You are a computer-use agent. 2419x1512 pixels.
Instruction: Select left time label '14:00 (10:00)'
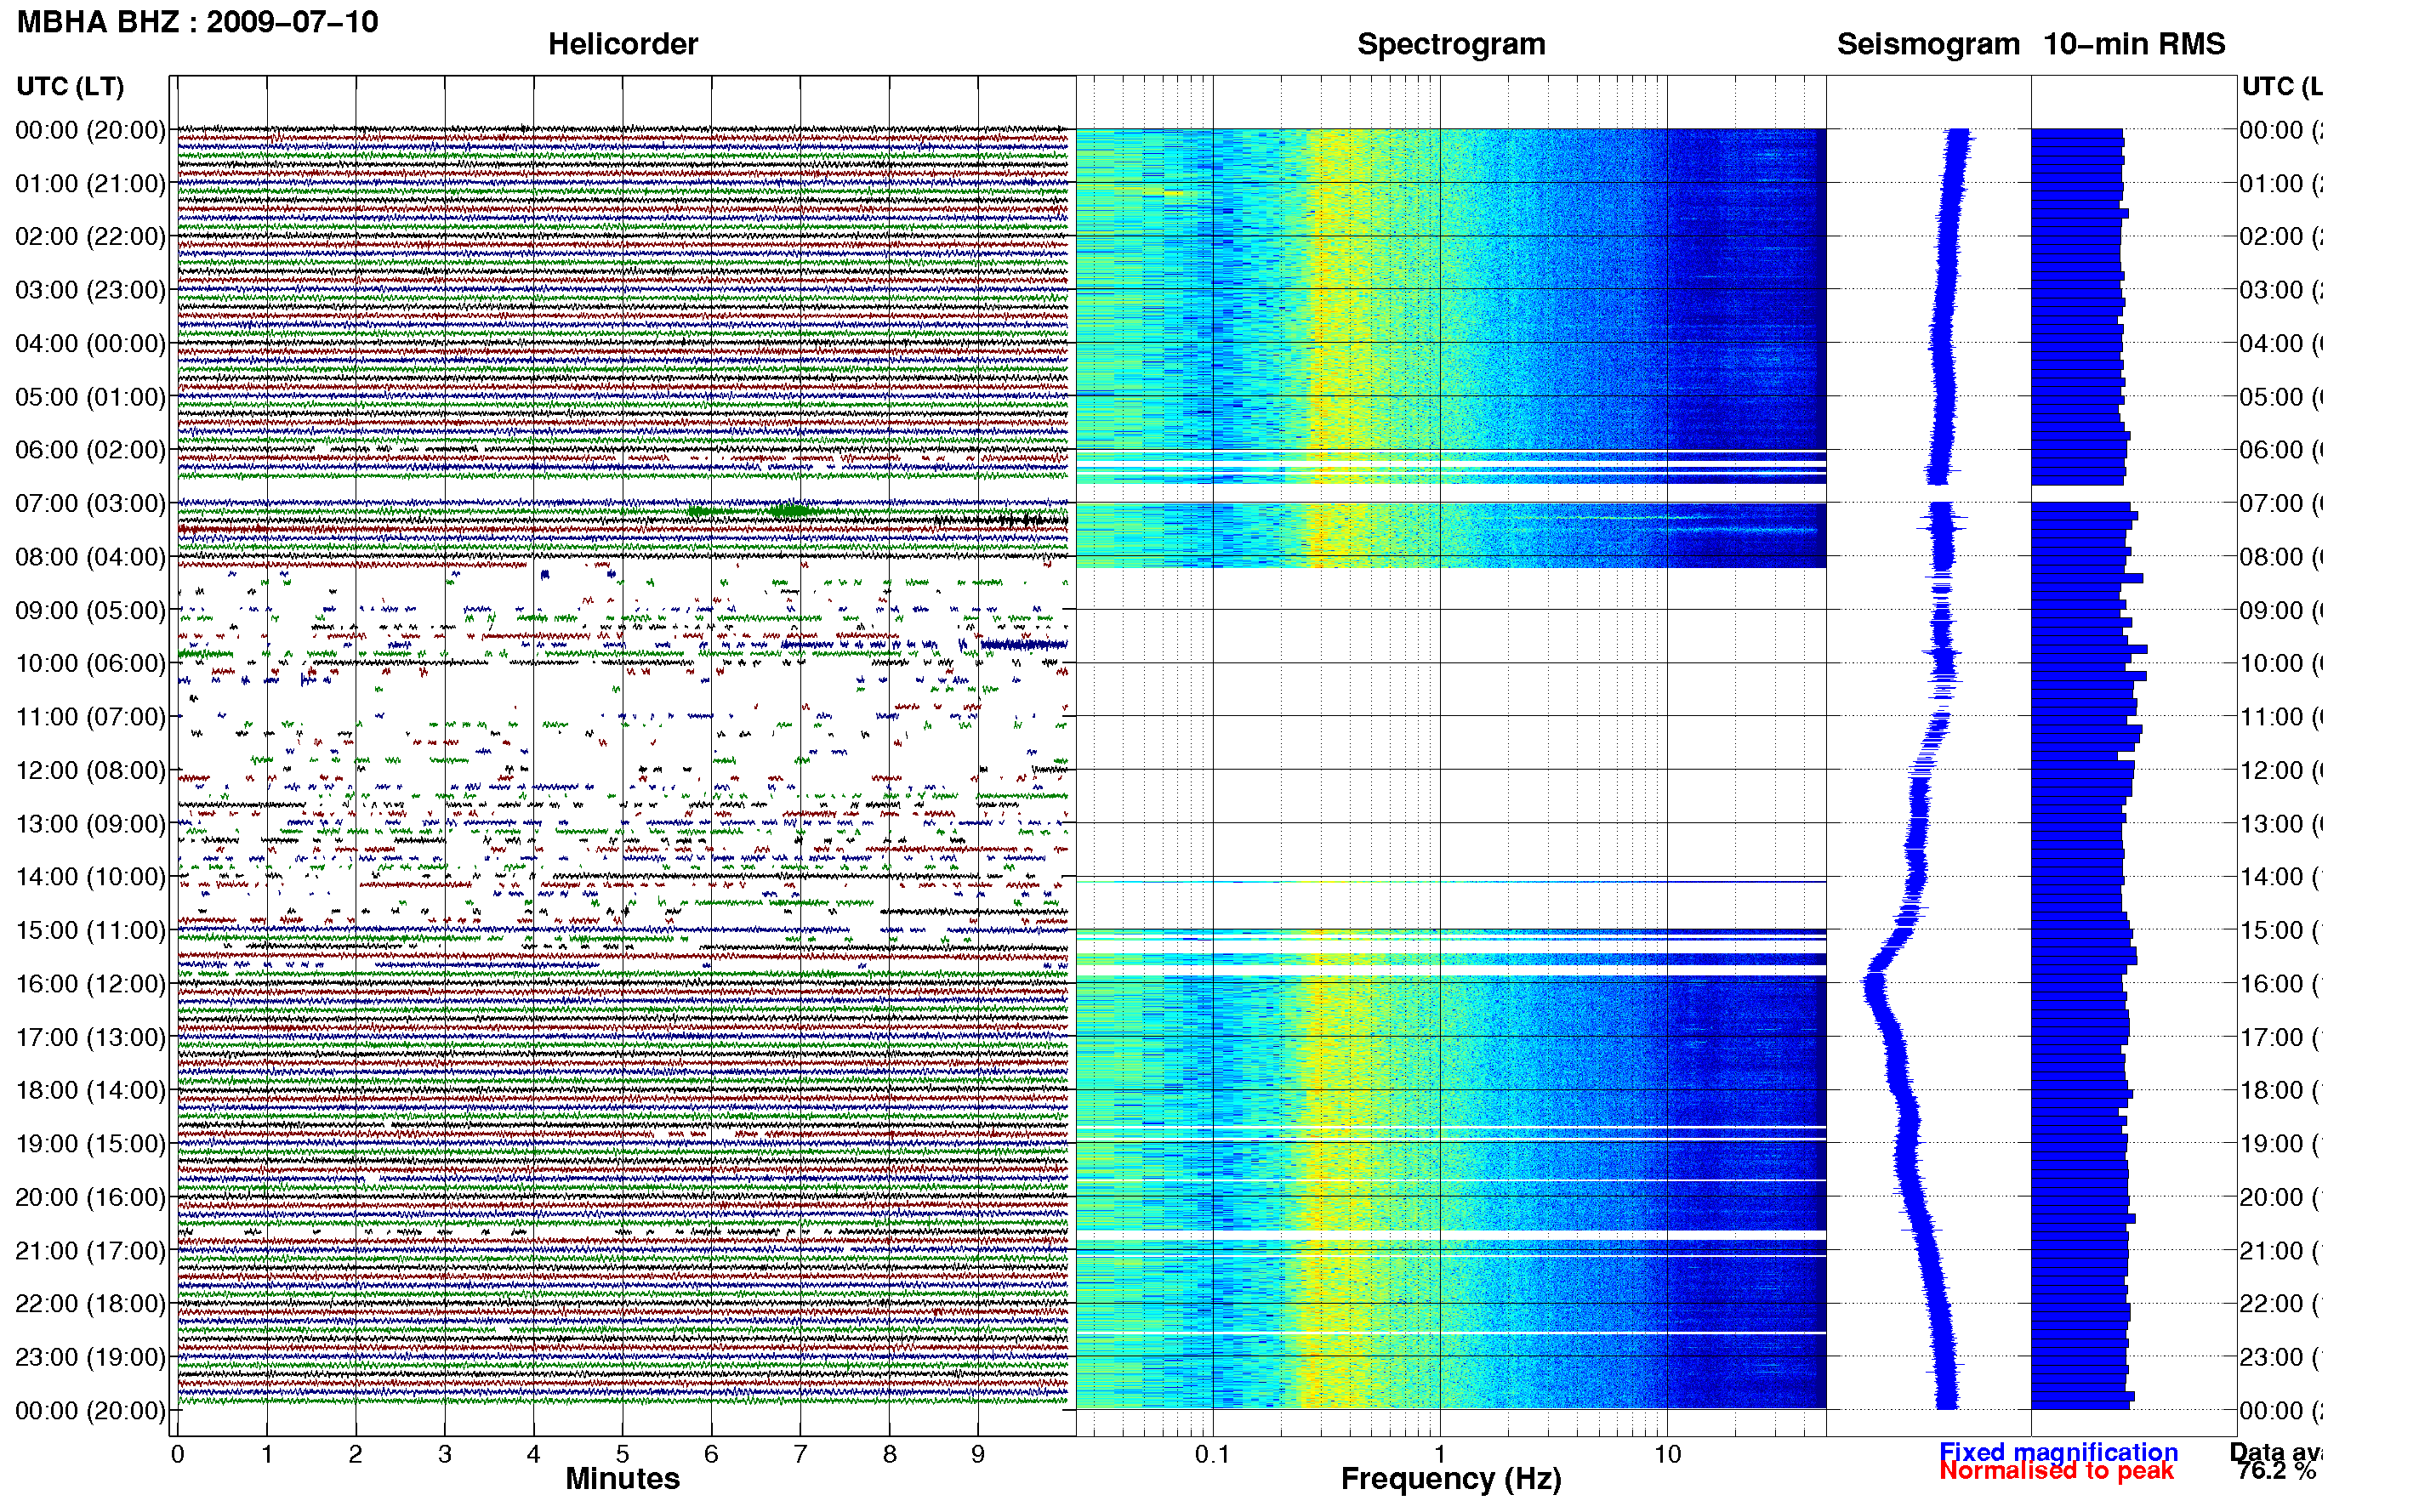pos(90,877)
